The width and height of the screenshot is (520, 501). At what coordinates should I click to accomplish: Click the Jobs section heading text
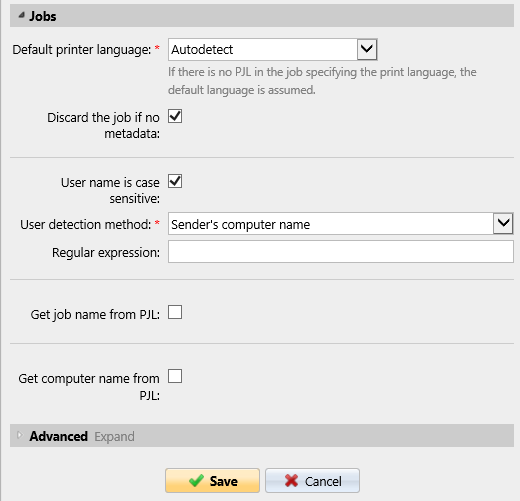tap(43, 16)
